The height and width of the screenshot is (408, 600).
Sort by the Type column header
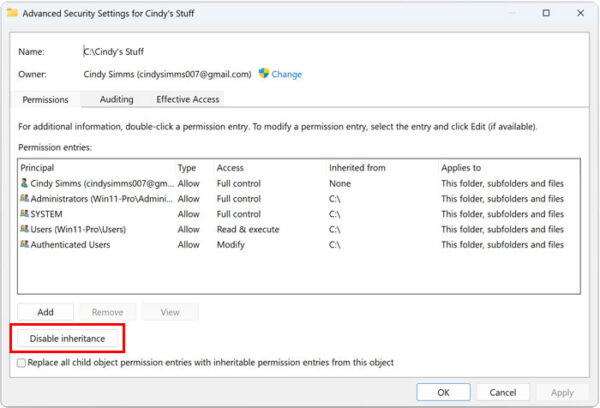point(187,168)
